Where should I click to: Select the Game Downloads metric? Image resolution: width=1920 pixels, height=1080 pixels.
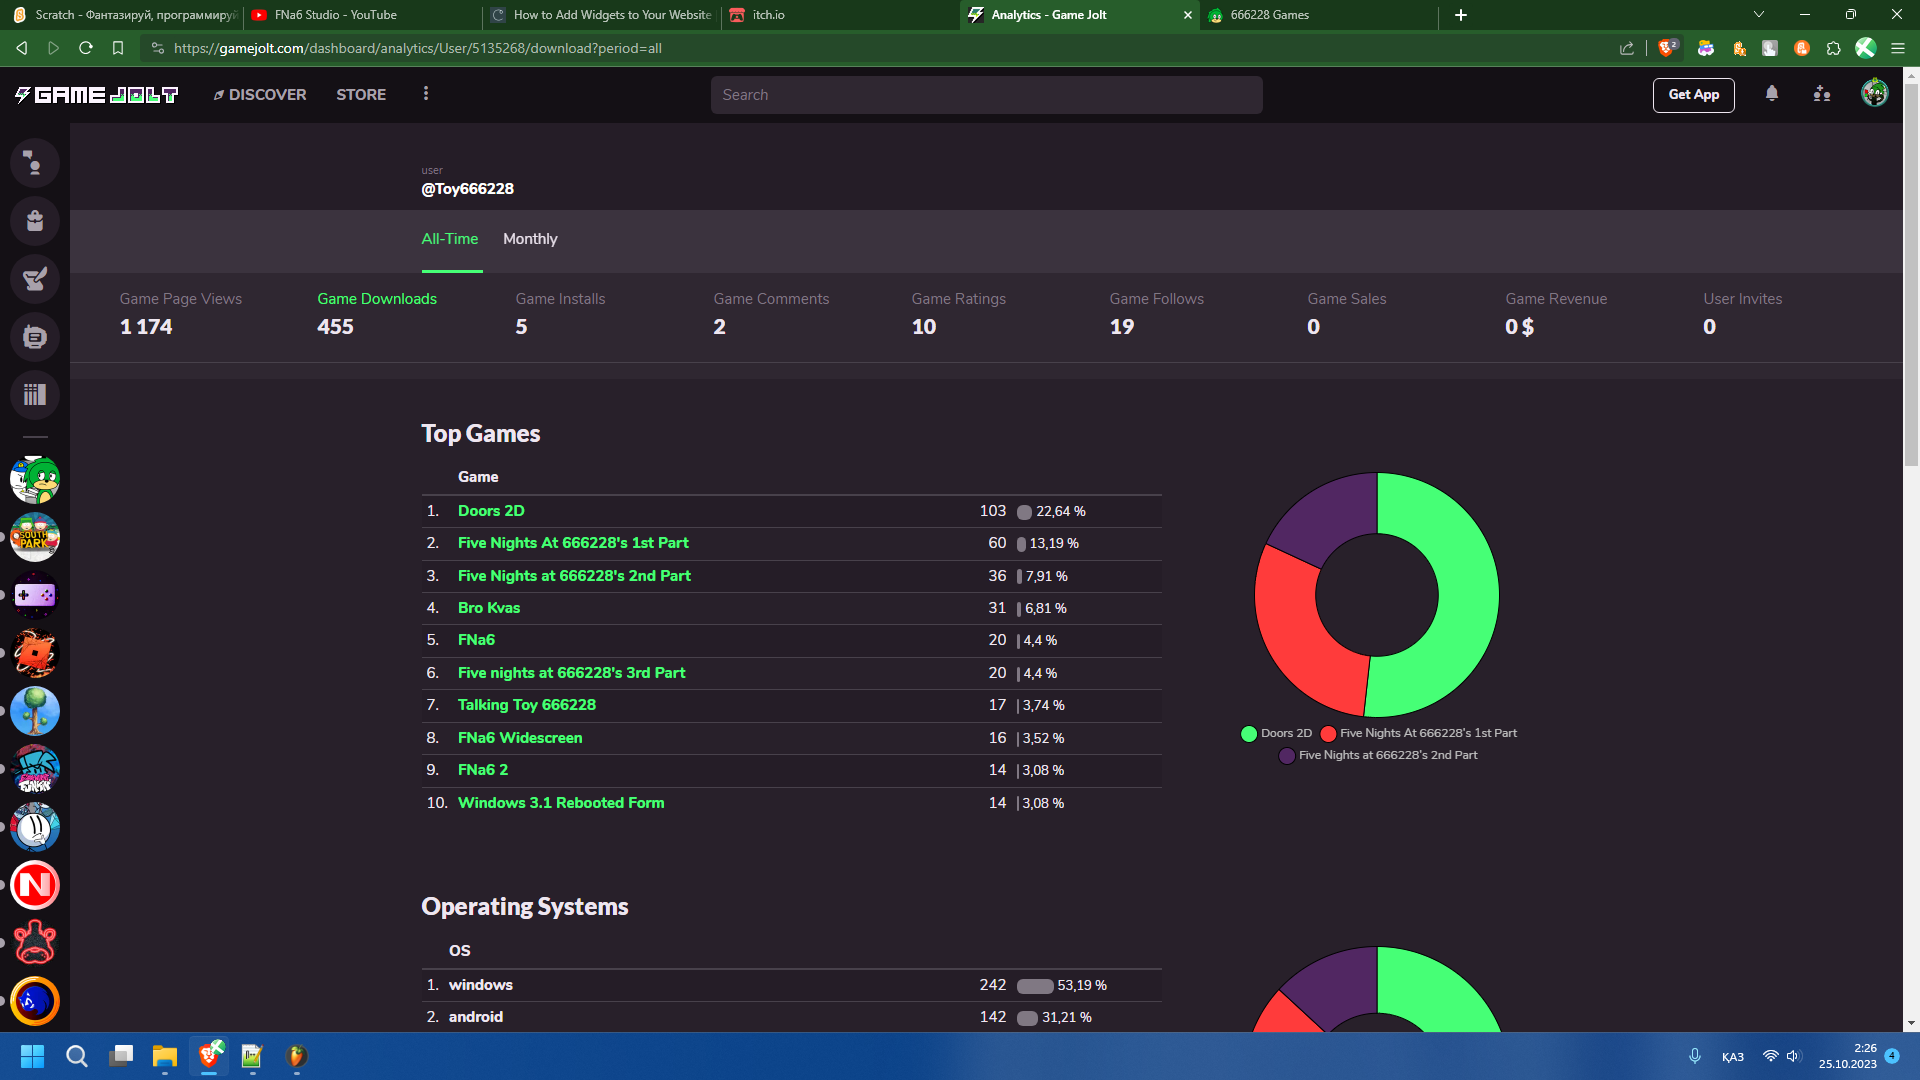pos(377,314)
